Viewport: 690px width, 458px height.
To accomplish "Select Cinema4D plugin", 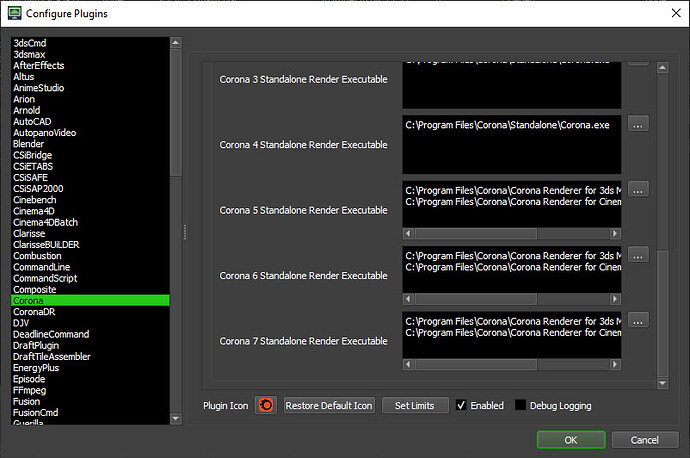I will click(x=90, y=211).
